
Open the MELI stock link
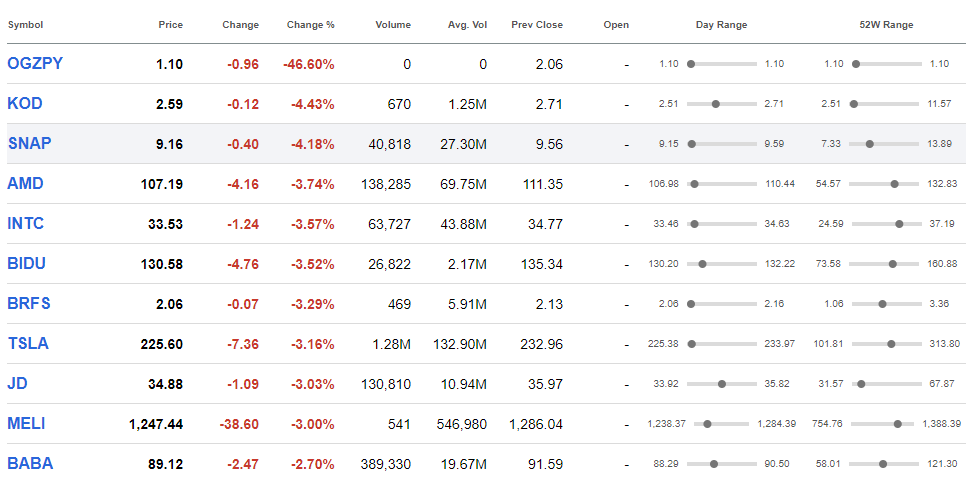click(x=27, y=424)
